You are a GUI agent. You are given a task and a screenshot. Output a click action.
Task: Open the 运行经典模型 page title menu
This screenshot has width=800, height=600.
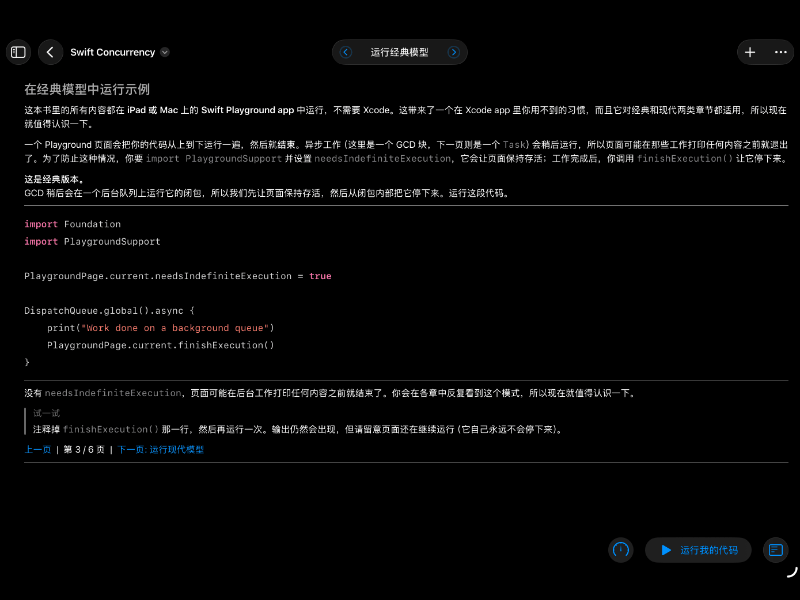point(399,52)
